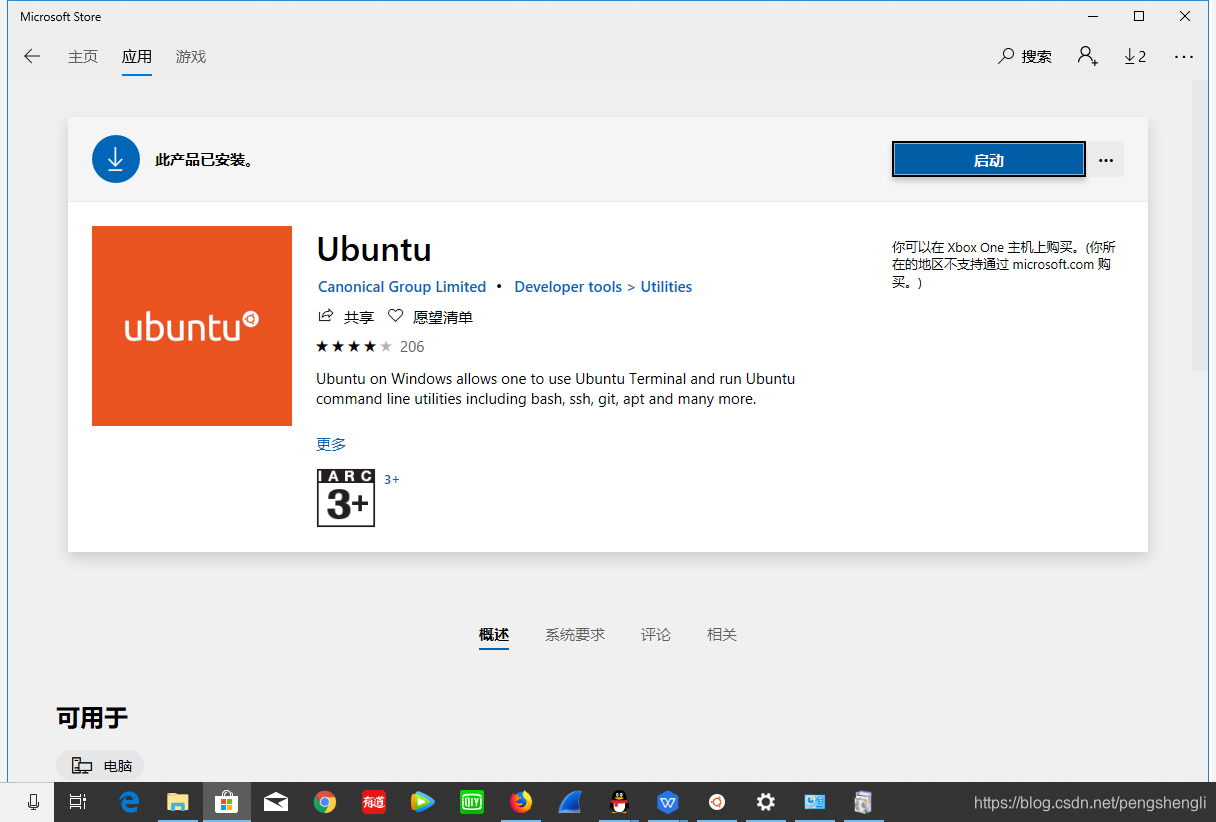Select the 概述 tab
This screenshot has width=1216, height=822.
pos(494,635)
